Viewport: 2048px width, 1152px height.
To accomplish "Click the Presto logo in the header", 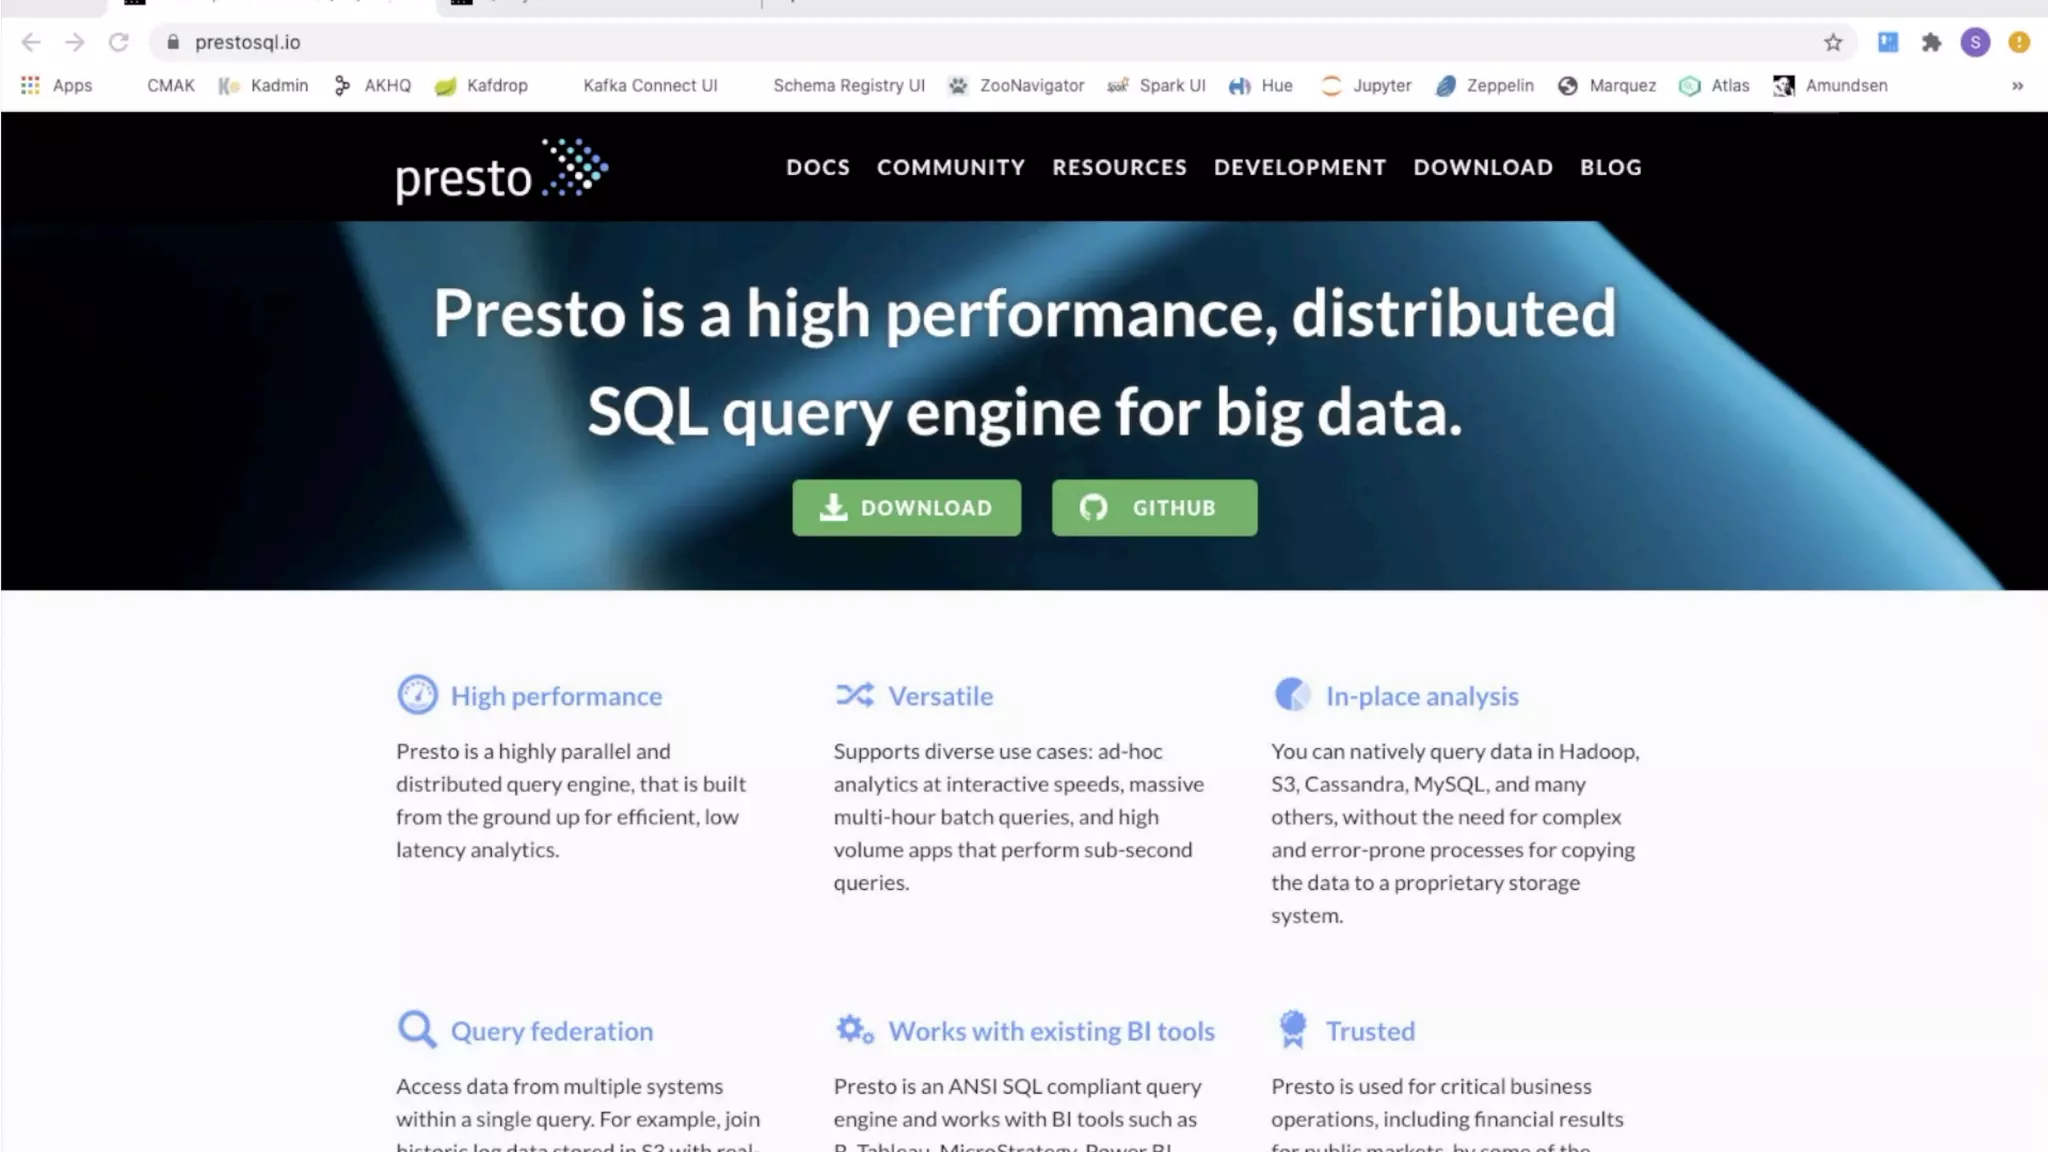I will point(501,171).
